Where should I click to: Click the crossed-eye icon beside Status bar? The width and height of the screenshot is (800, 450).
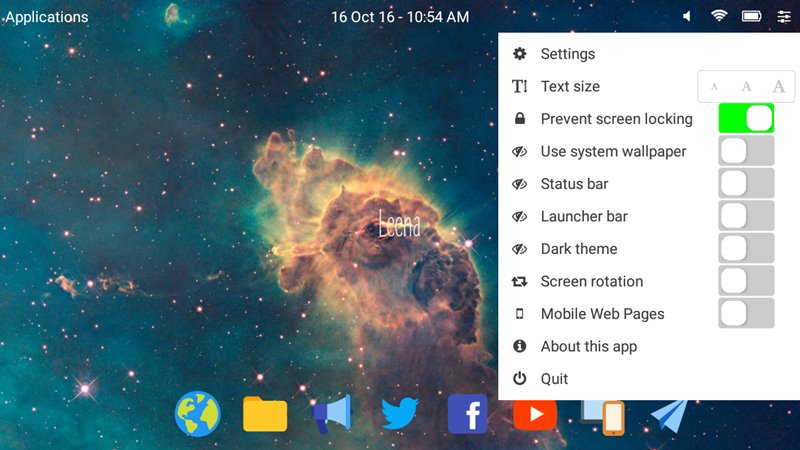519,184
